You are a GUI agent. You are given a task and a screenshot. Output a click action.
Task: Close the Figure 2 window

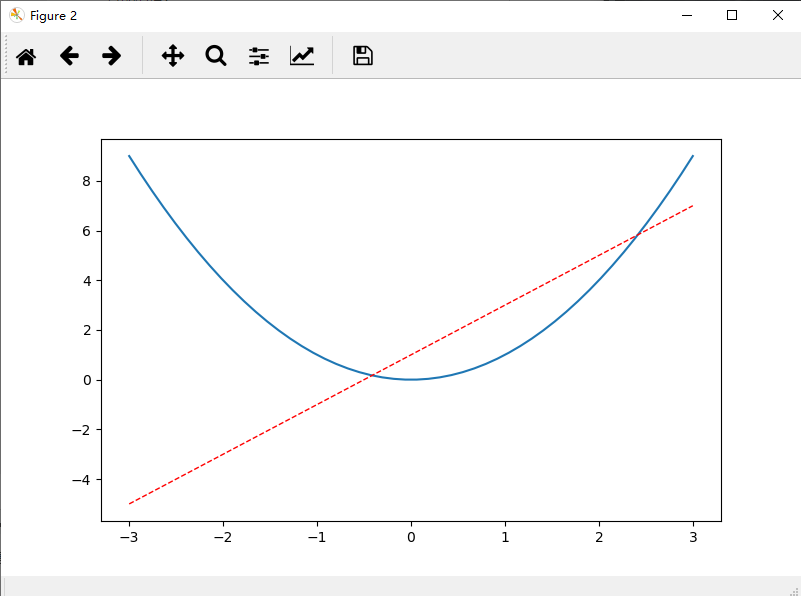778,15
